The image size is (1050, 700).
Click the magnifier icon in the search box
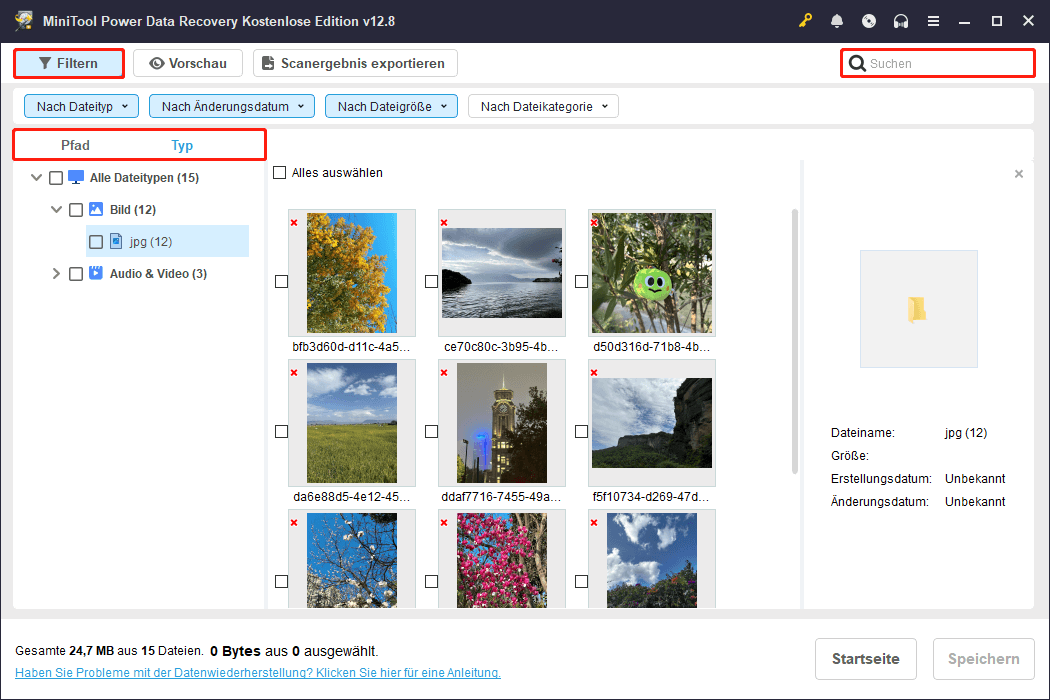(857, 64)
